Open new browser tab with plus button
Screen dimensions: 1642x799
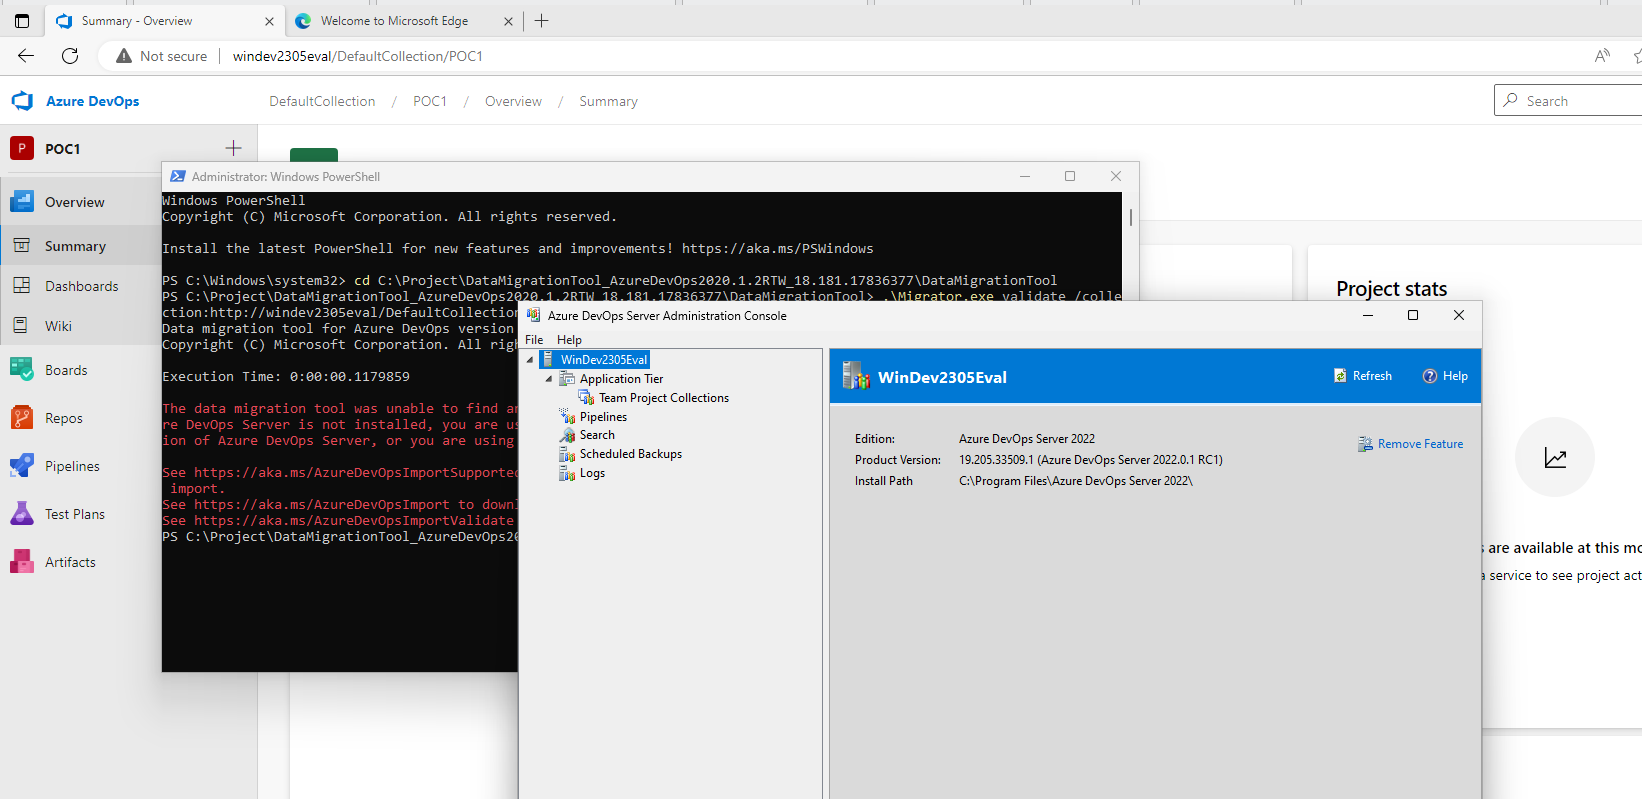pos(541,20)
